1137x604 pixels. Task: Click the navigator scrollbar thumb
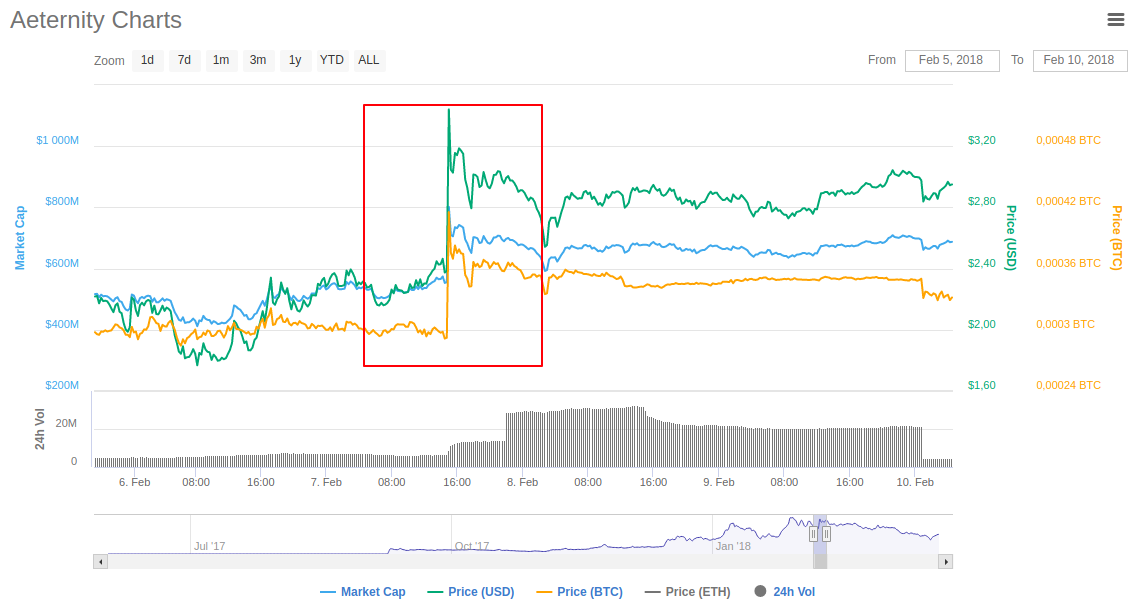(820, 561)
